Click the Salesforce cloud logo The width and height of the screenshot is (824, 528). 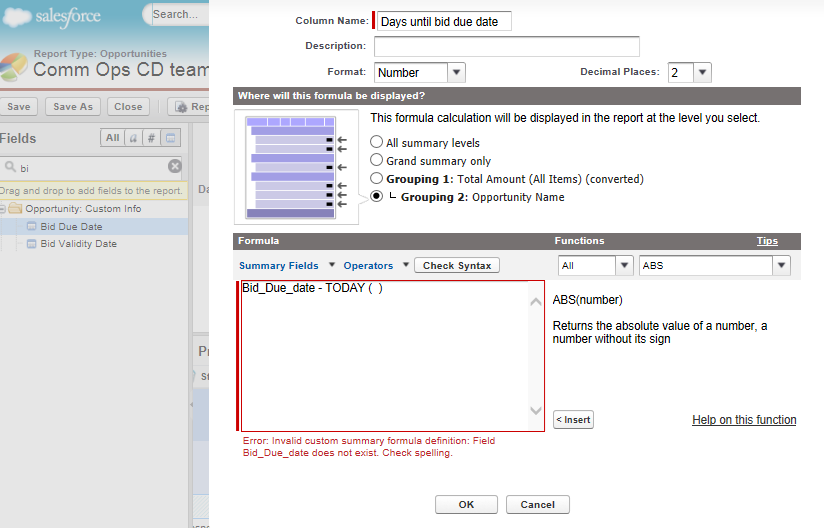51,17
